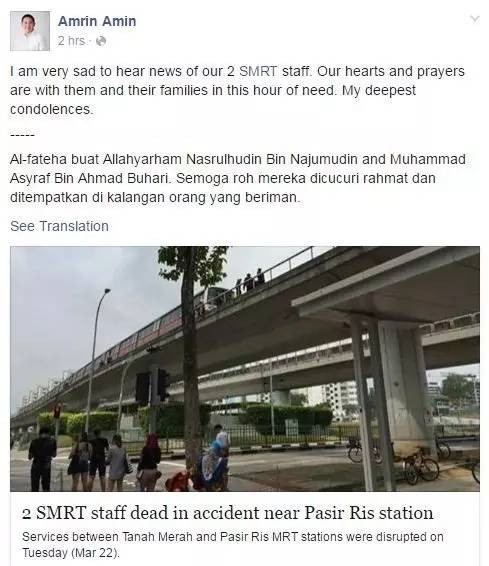Open the Amrin Amin profile name link
Screen dimensions: 489x566
coord(97,21)
